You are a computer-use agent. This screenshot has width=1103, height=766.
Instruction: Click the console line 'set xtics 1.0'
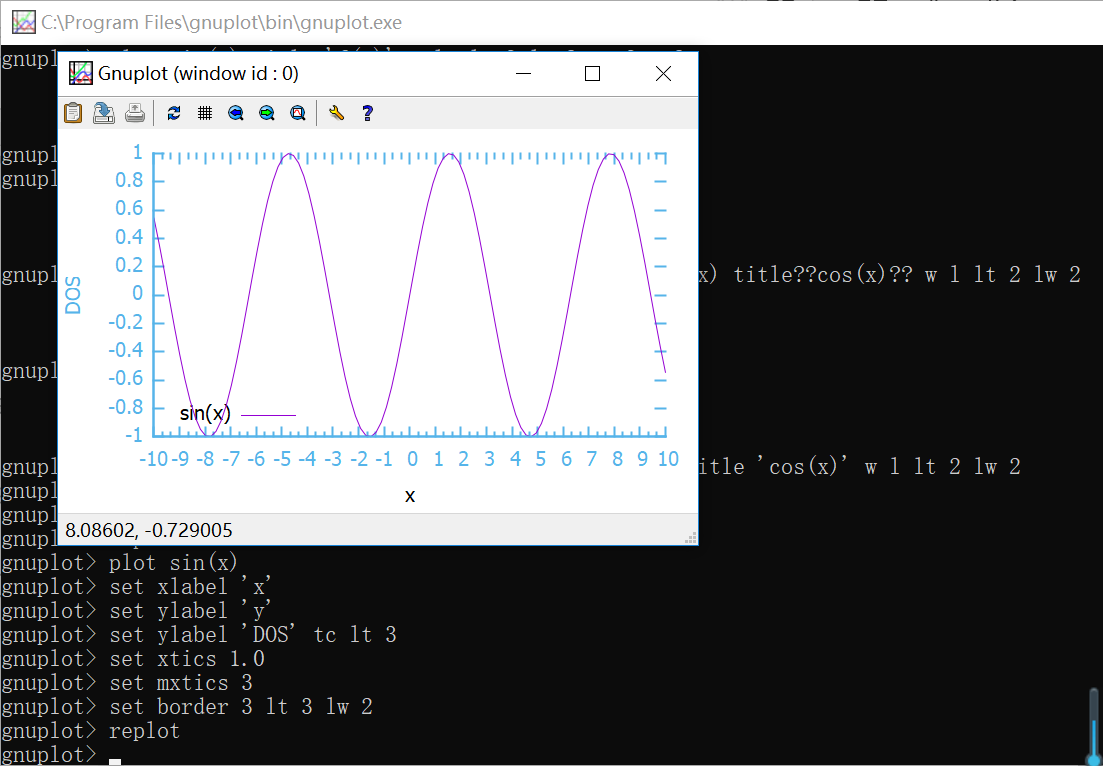point(187,659)
